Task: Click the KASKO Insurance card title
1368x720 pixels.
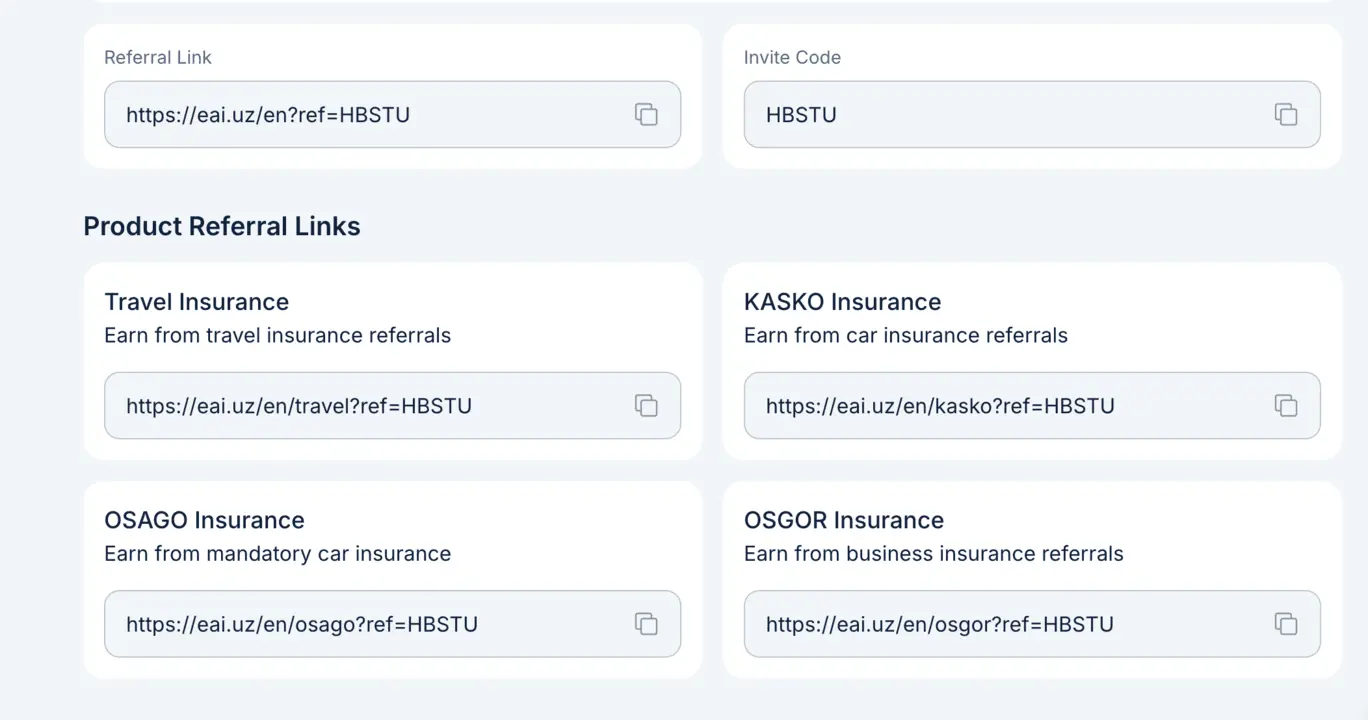Action: (x=842, y=302)
